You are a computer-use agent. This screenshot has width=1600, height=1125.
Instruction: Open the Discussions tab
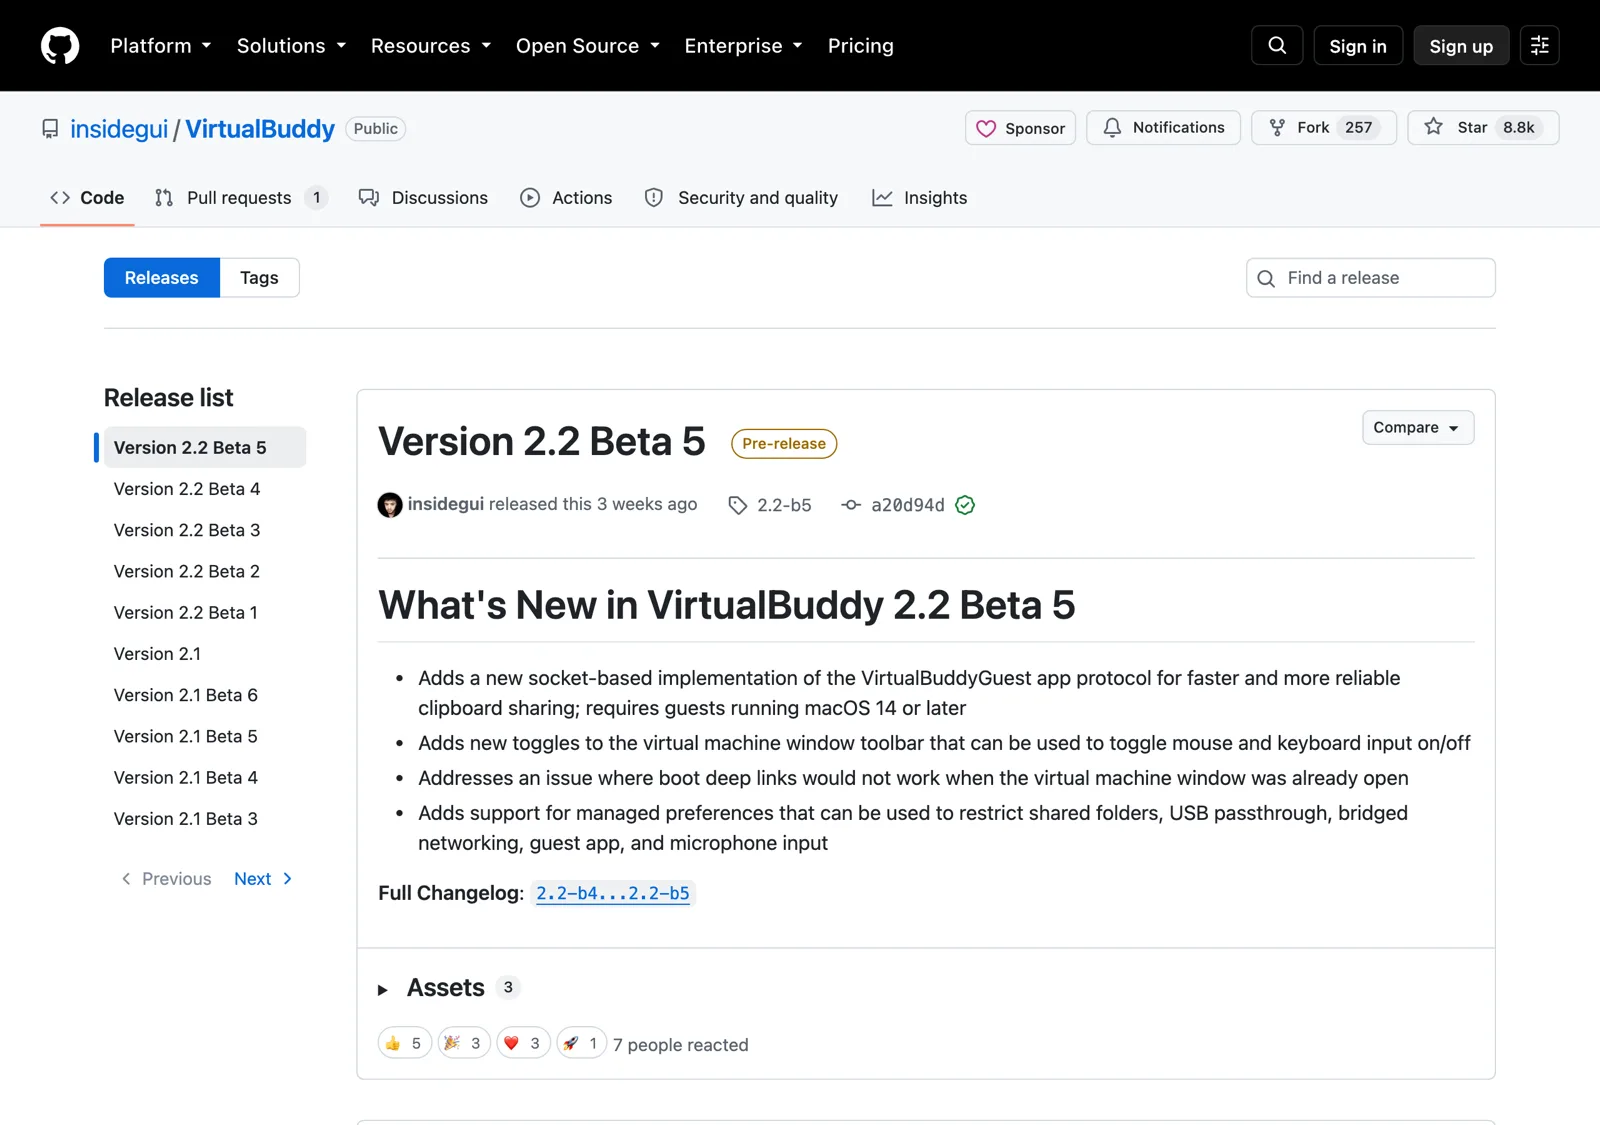click(423, 198)
